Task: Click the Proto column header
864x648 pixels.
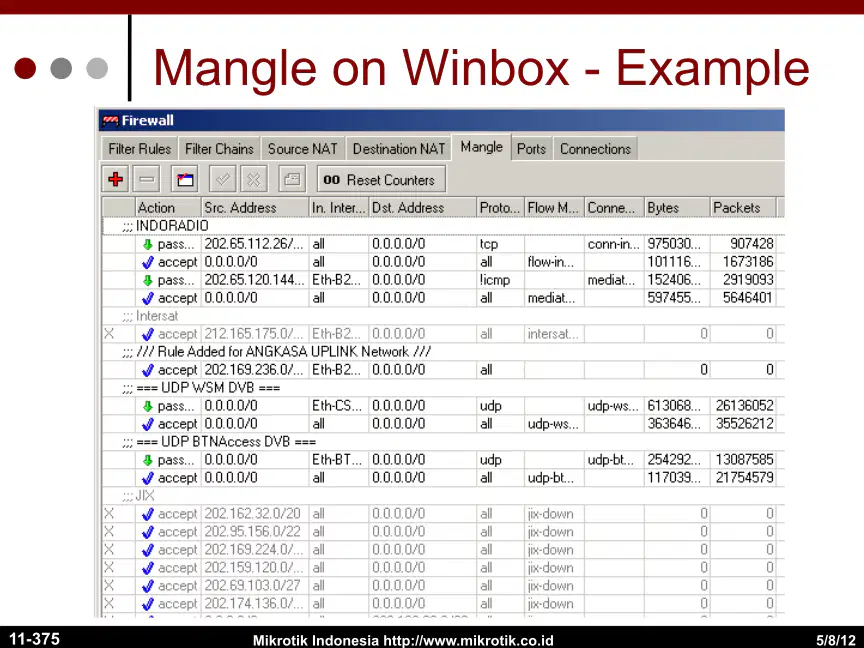Action: point(500,208)
